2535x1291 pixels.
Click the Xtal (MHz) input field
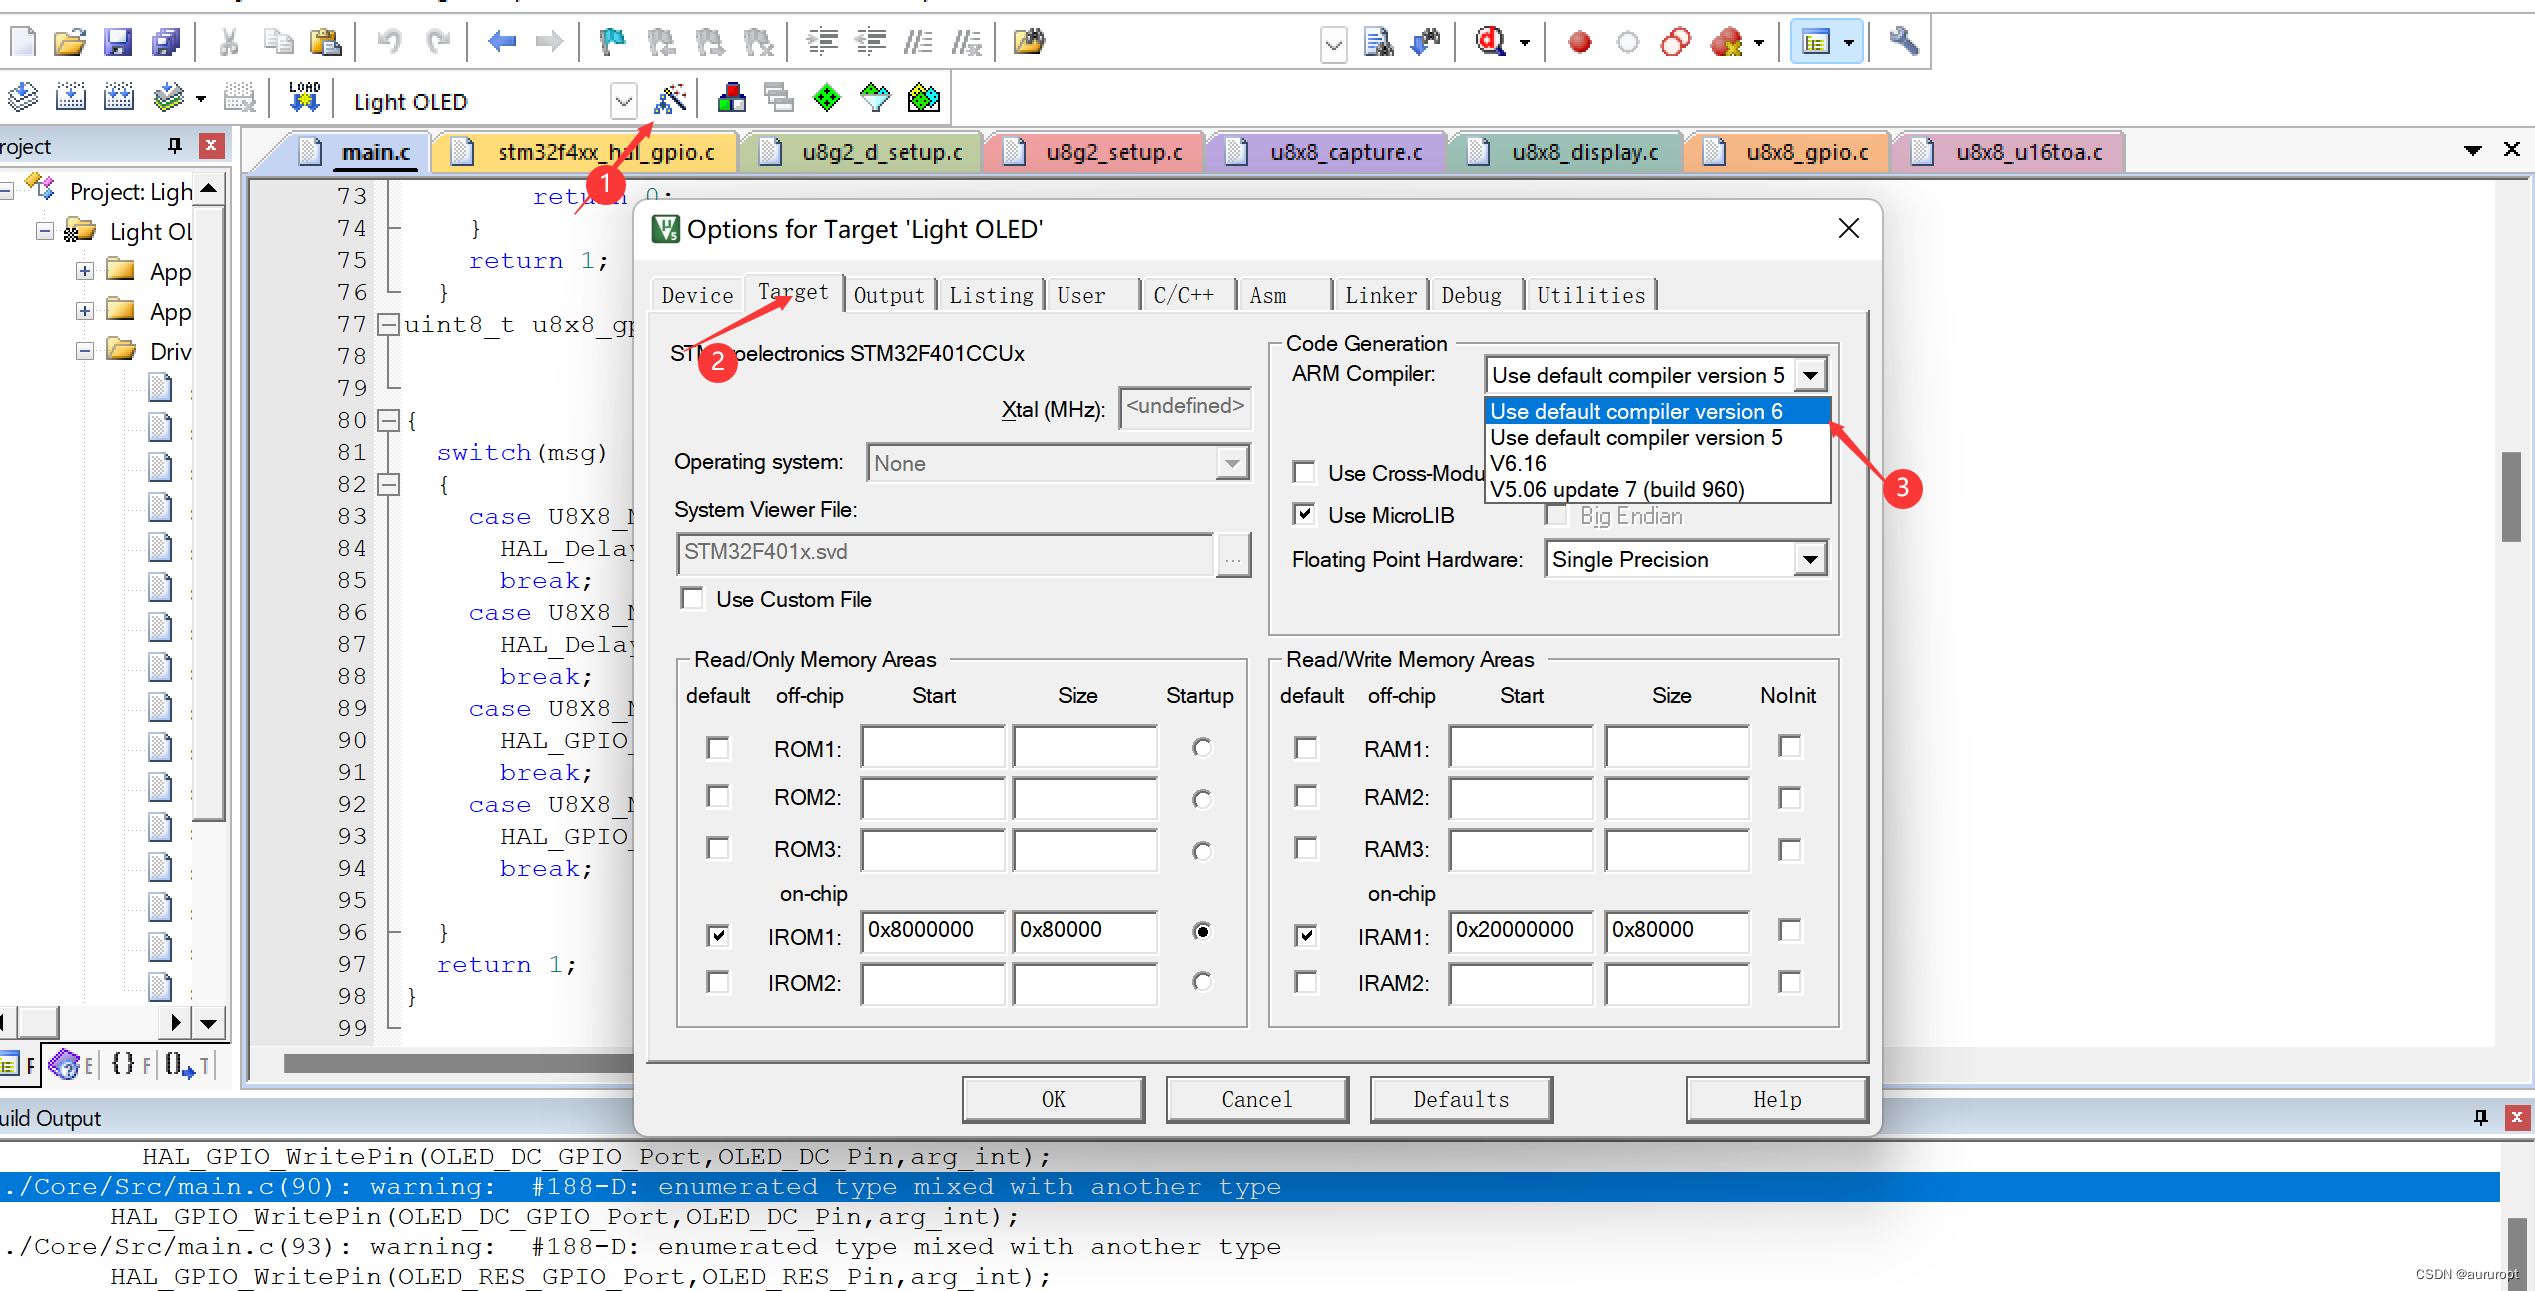point(1184,407)
